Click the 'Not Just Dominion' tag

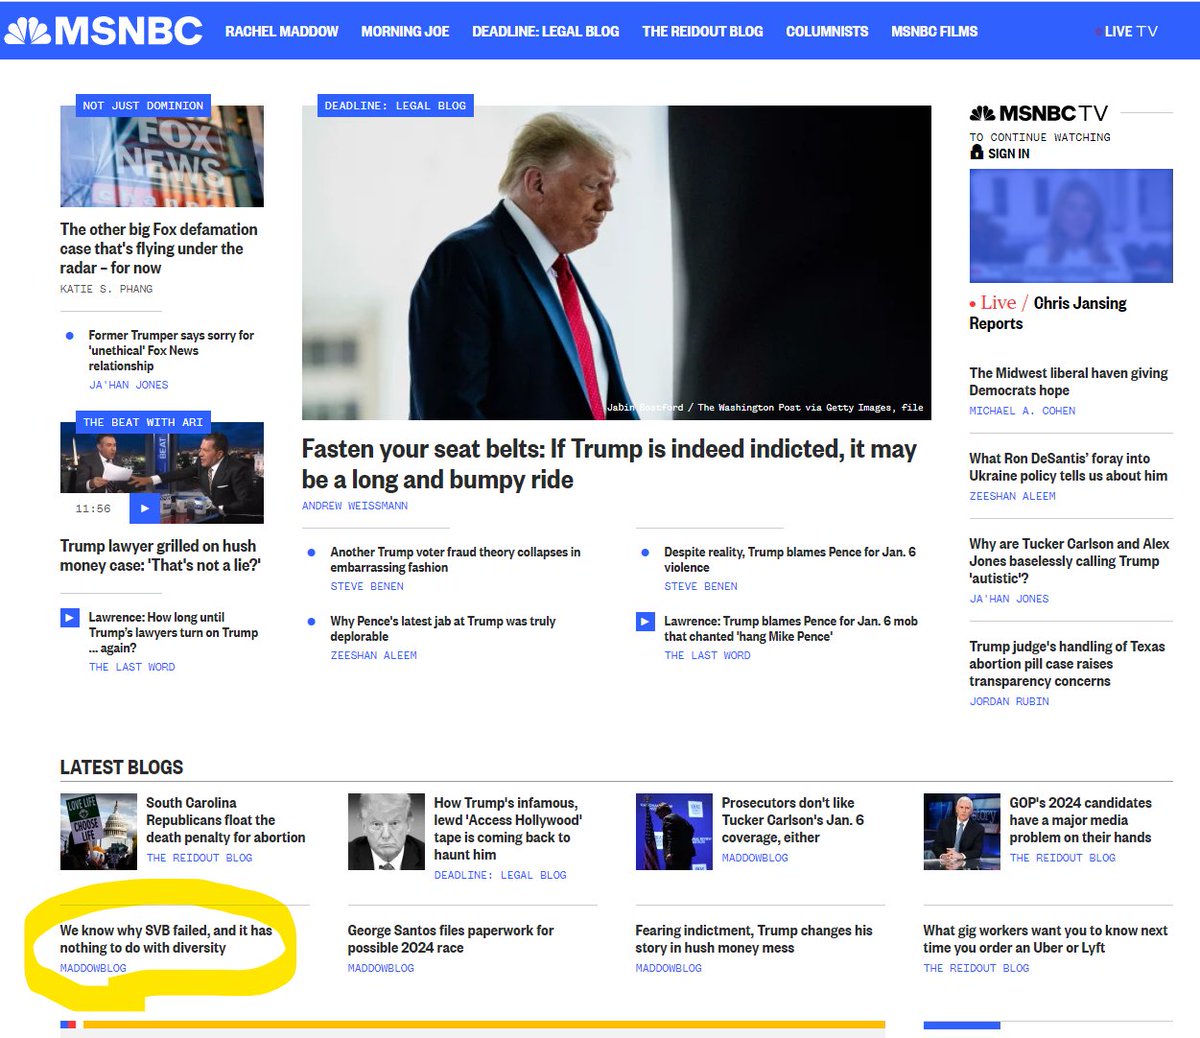click(x=143, y=105)
